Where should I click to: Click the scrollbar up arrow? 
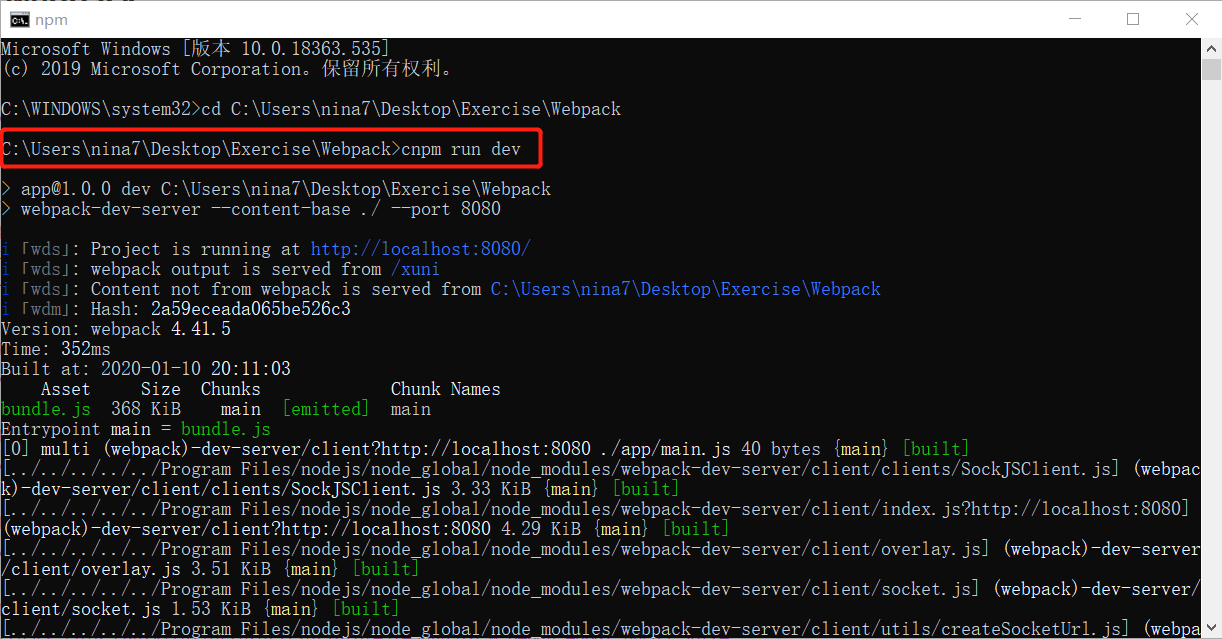tap(1211, 48)
